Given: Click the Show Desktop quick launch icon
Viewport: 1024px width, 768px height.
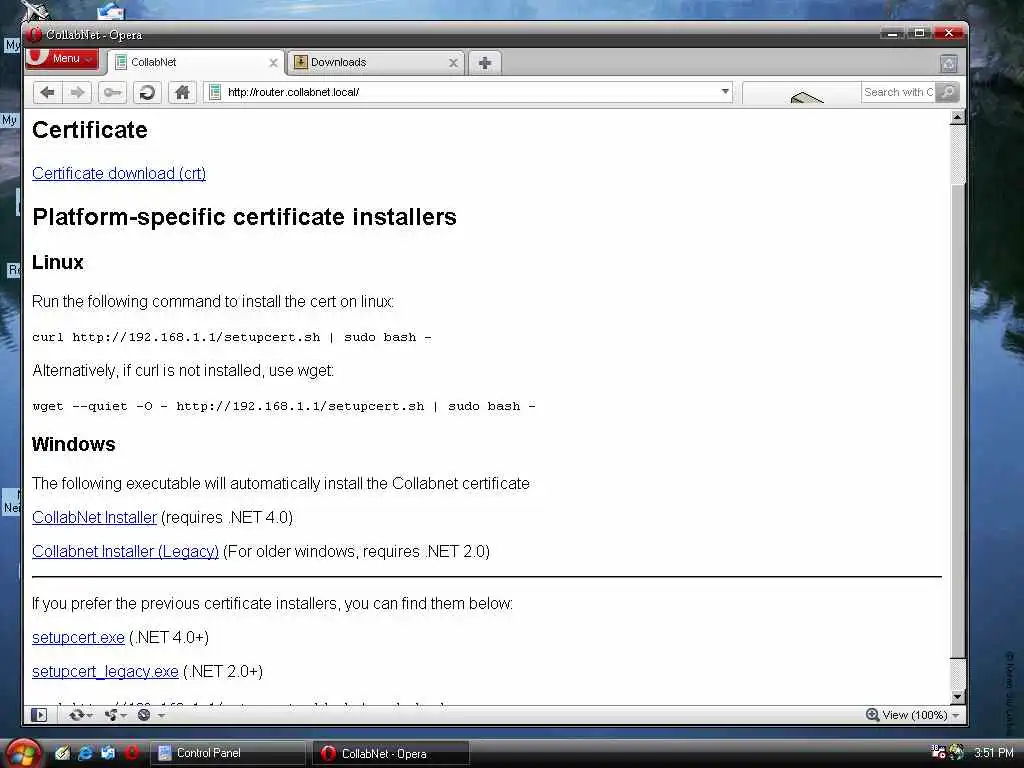Looking at the screenshot, I should coord(108,753).
